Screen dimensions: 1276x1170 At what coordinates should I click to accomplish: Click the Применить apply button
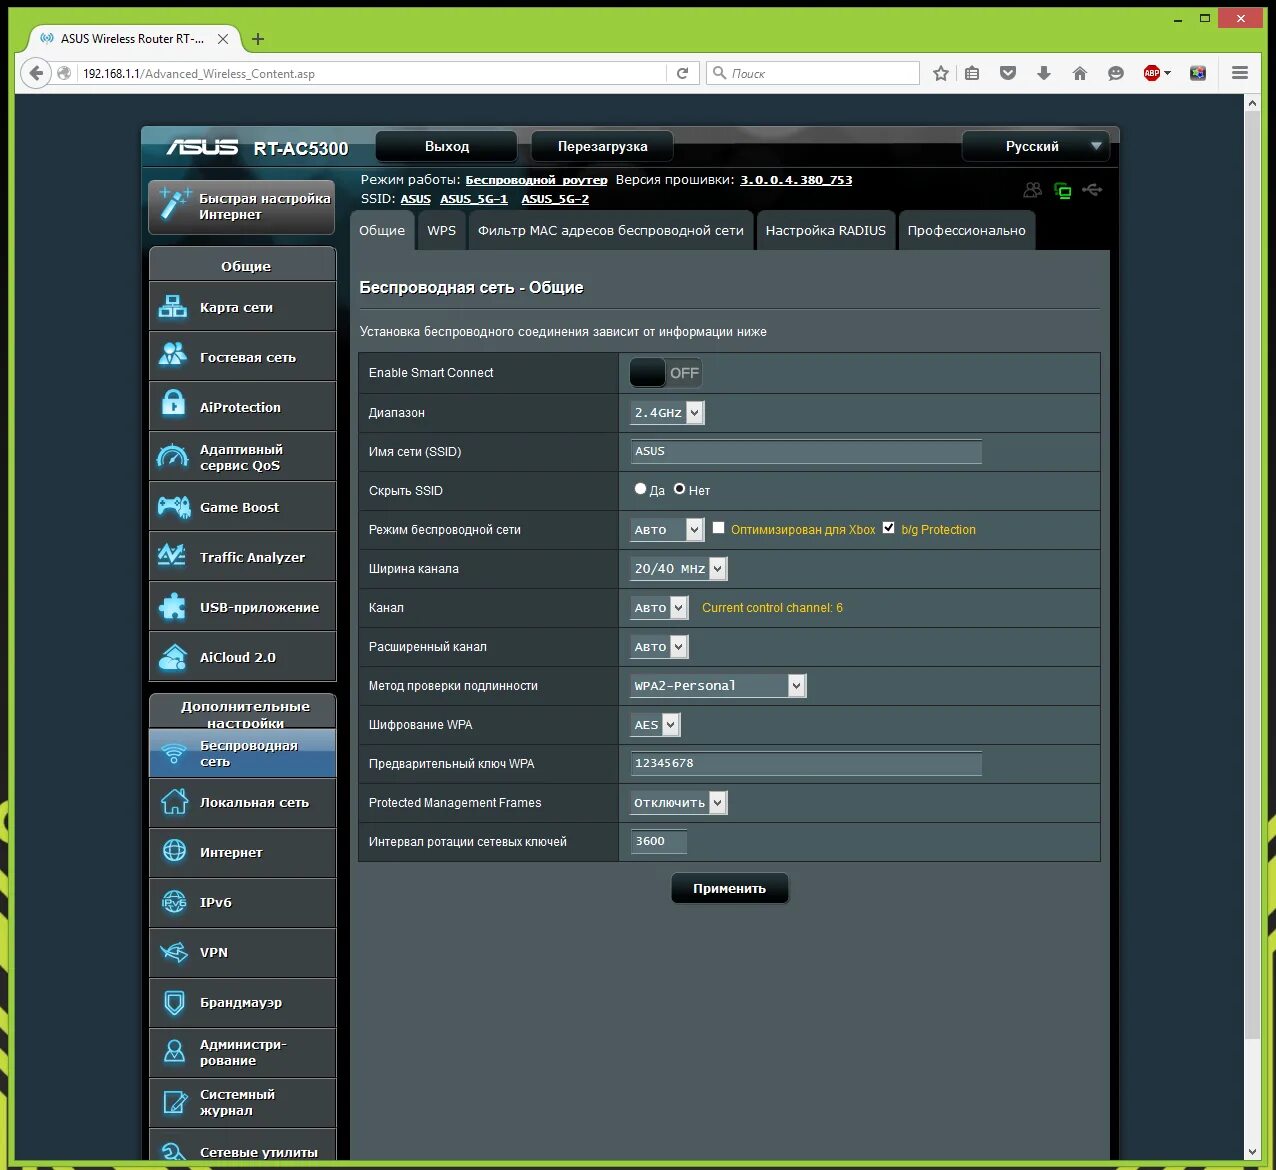(730, 888)
